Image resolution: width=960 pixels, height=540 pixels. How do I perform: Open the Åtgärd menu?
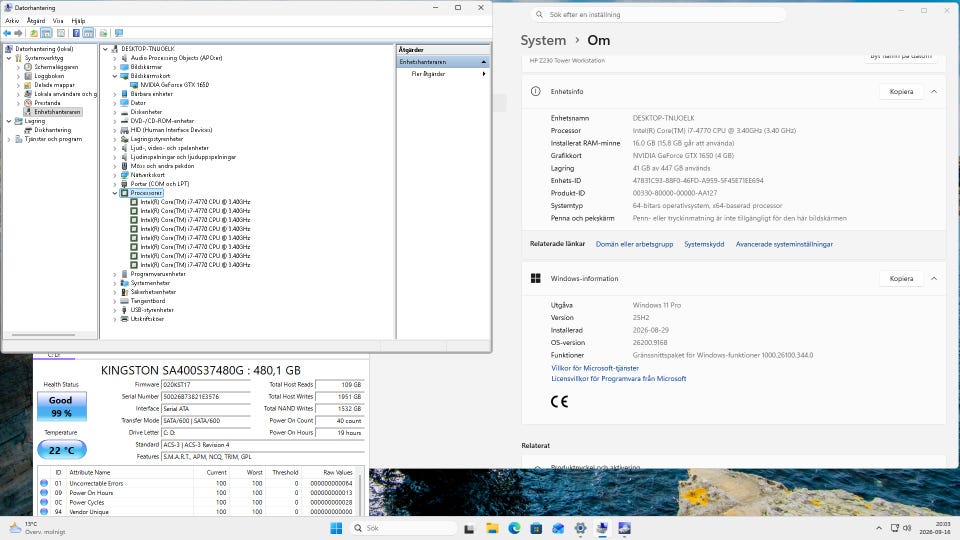[x=36, y=21]
